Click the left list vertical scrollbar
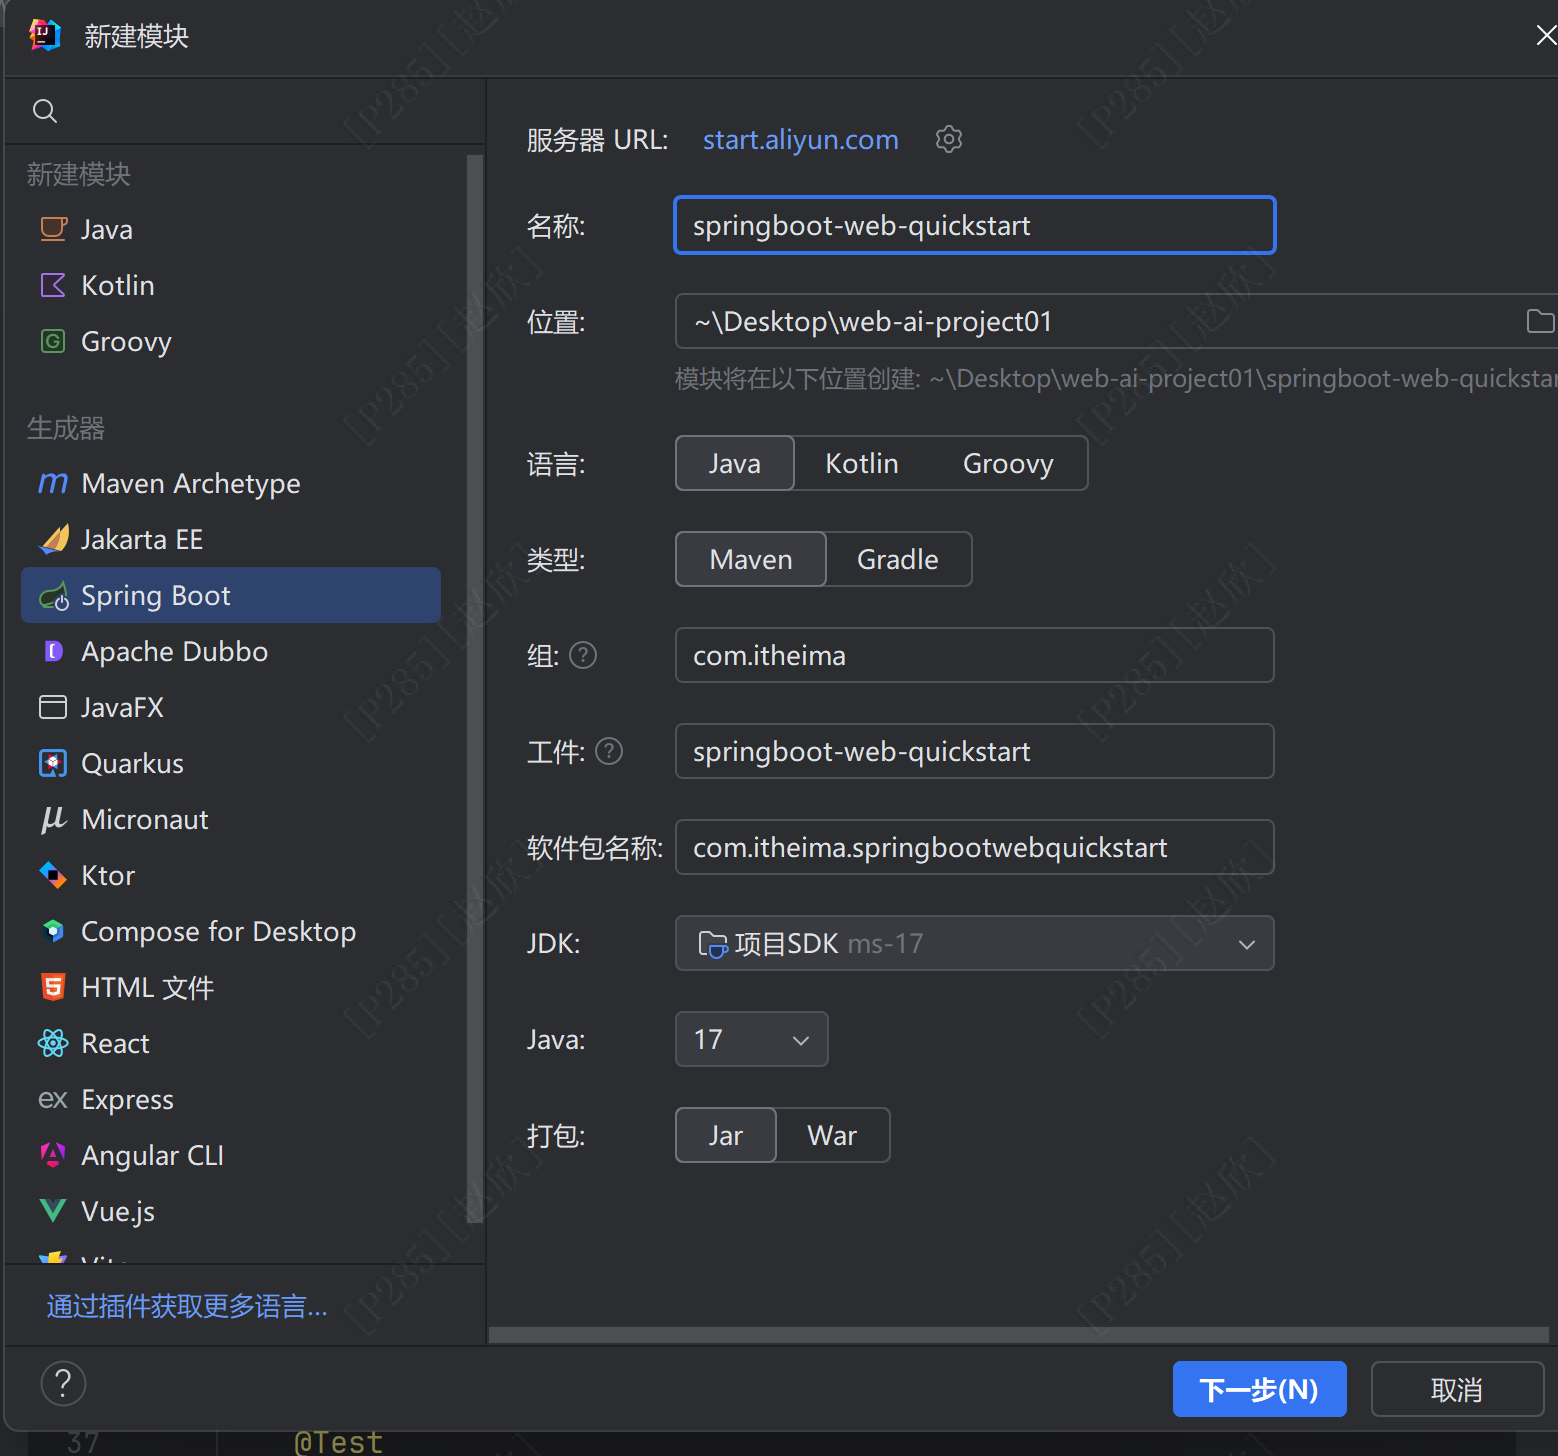 (475, 688)
